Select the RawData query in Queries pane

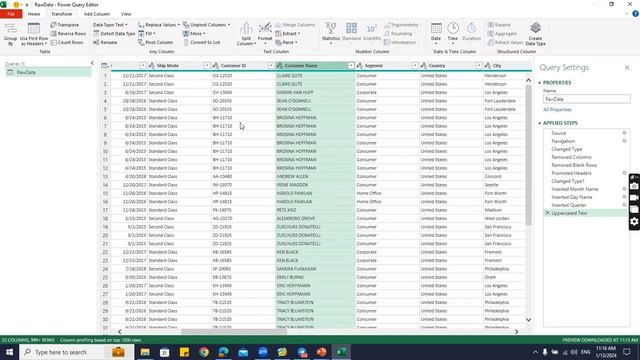pos(48,72)
